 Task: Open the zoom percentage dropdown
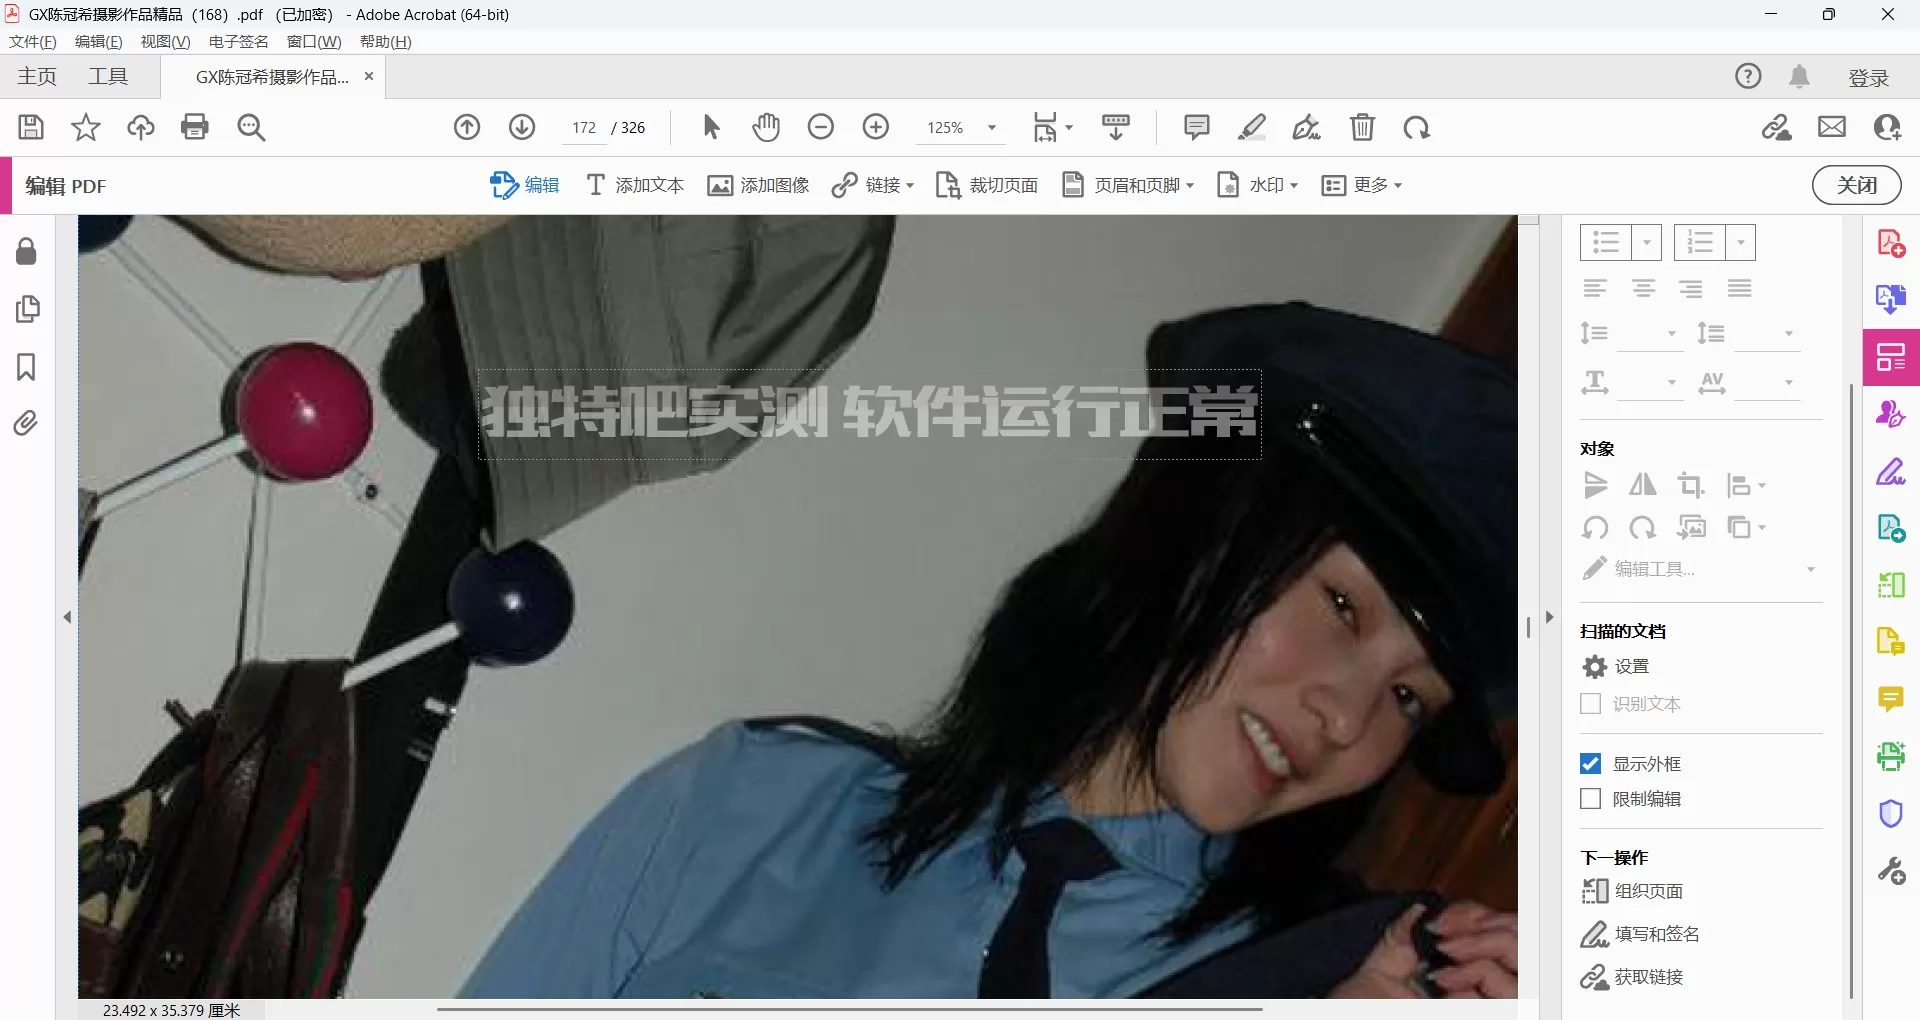tap(991, 127)
